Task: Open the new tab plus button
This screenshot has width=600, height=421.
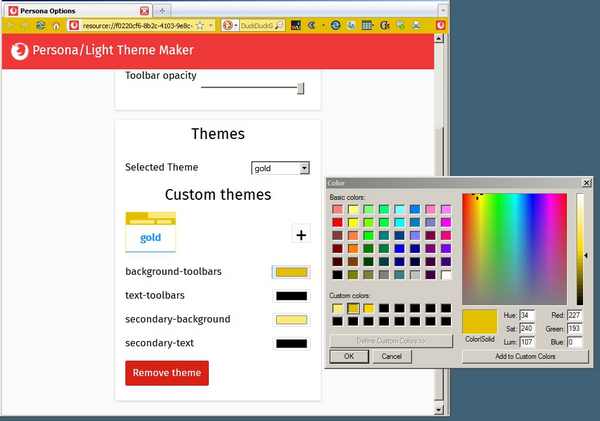Action: [162, 11]
